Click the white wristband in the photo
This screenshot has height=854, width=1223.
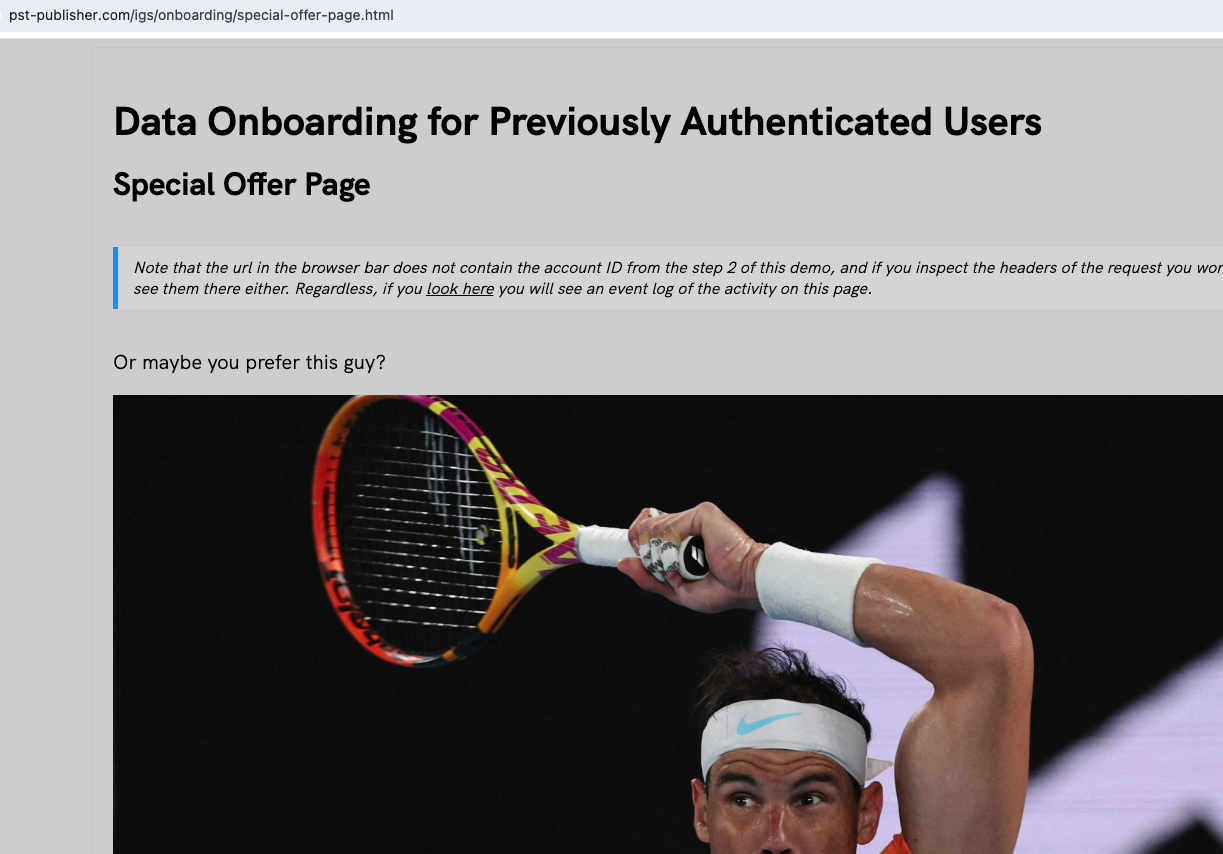coord(814,590)
